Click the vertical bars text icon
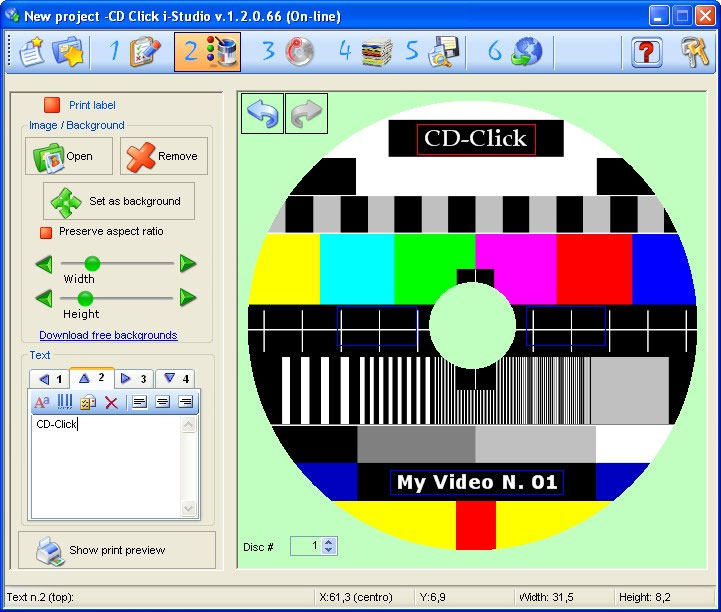Screen dimensions: 721x612 pos(65,402)
